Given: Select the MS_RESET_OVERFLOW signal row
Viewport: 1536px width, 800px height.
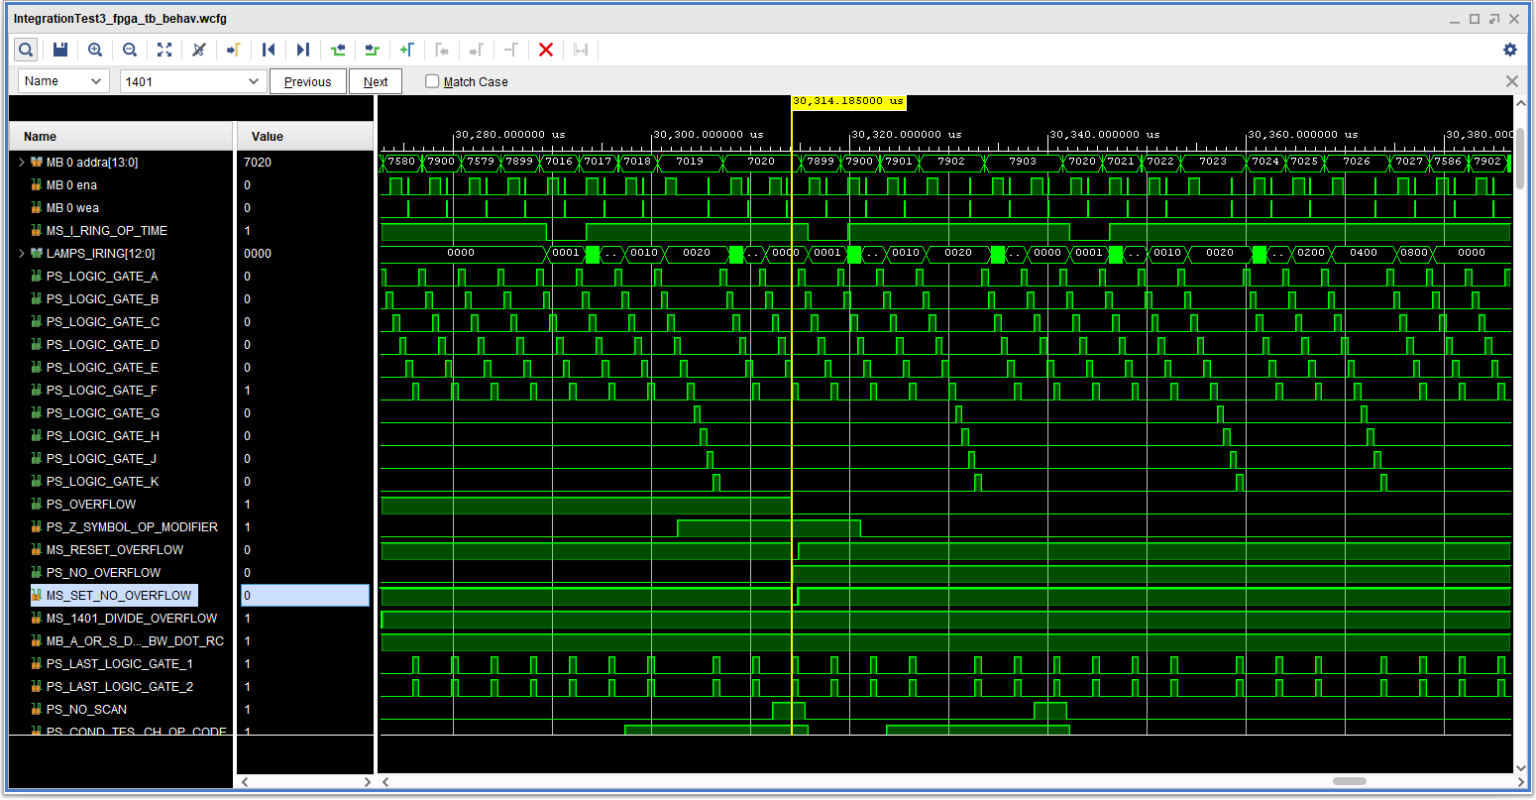Looking at the screenshot, I should 120,549.
